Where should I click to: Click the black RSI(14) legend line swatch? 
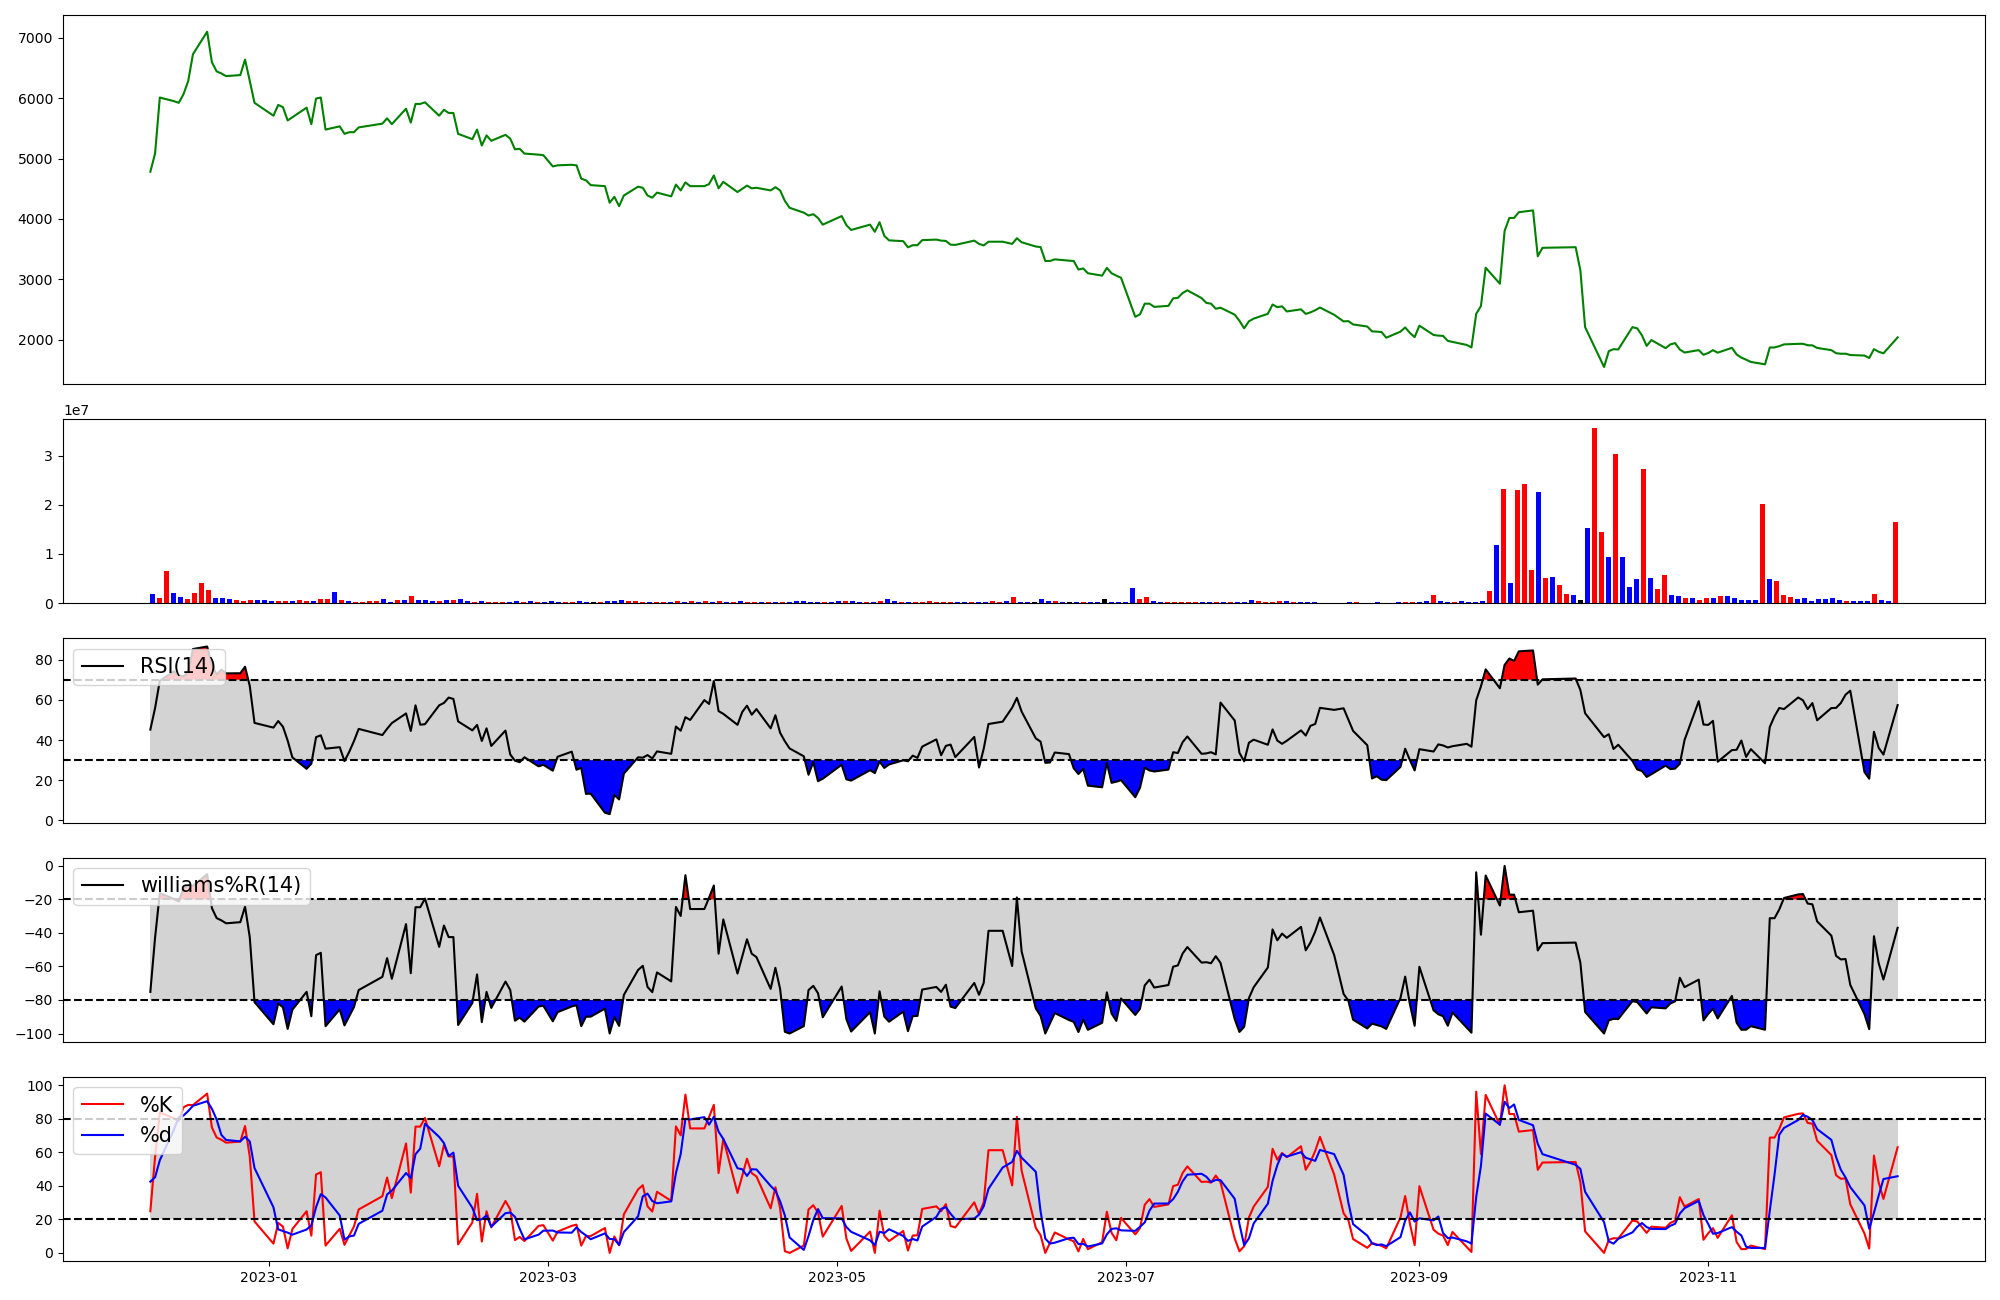click(x=103, y=666)
